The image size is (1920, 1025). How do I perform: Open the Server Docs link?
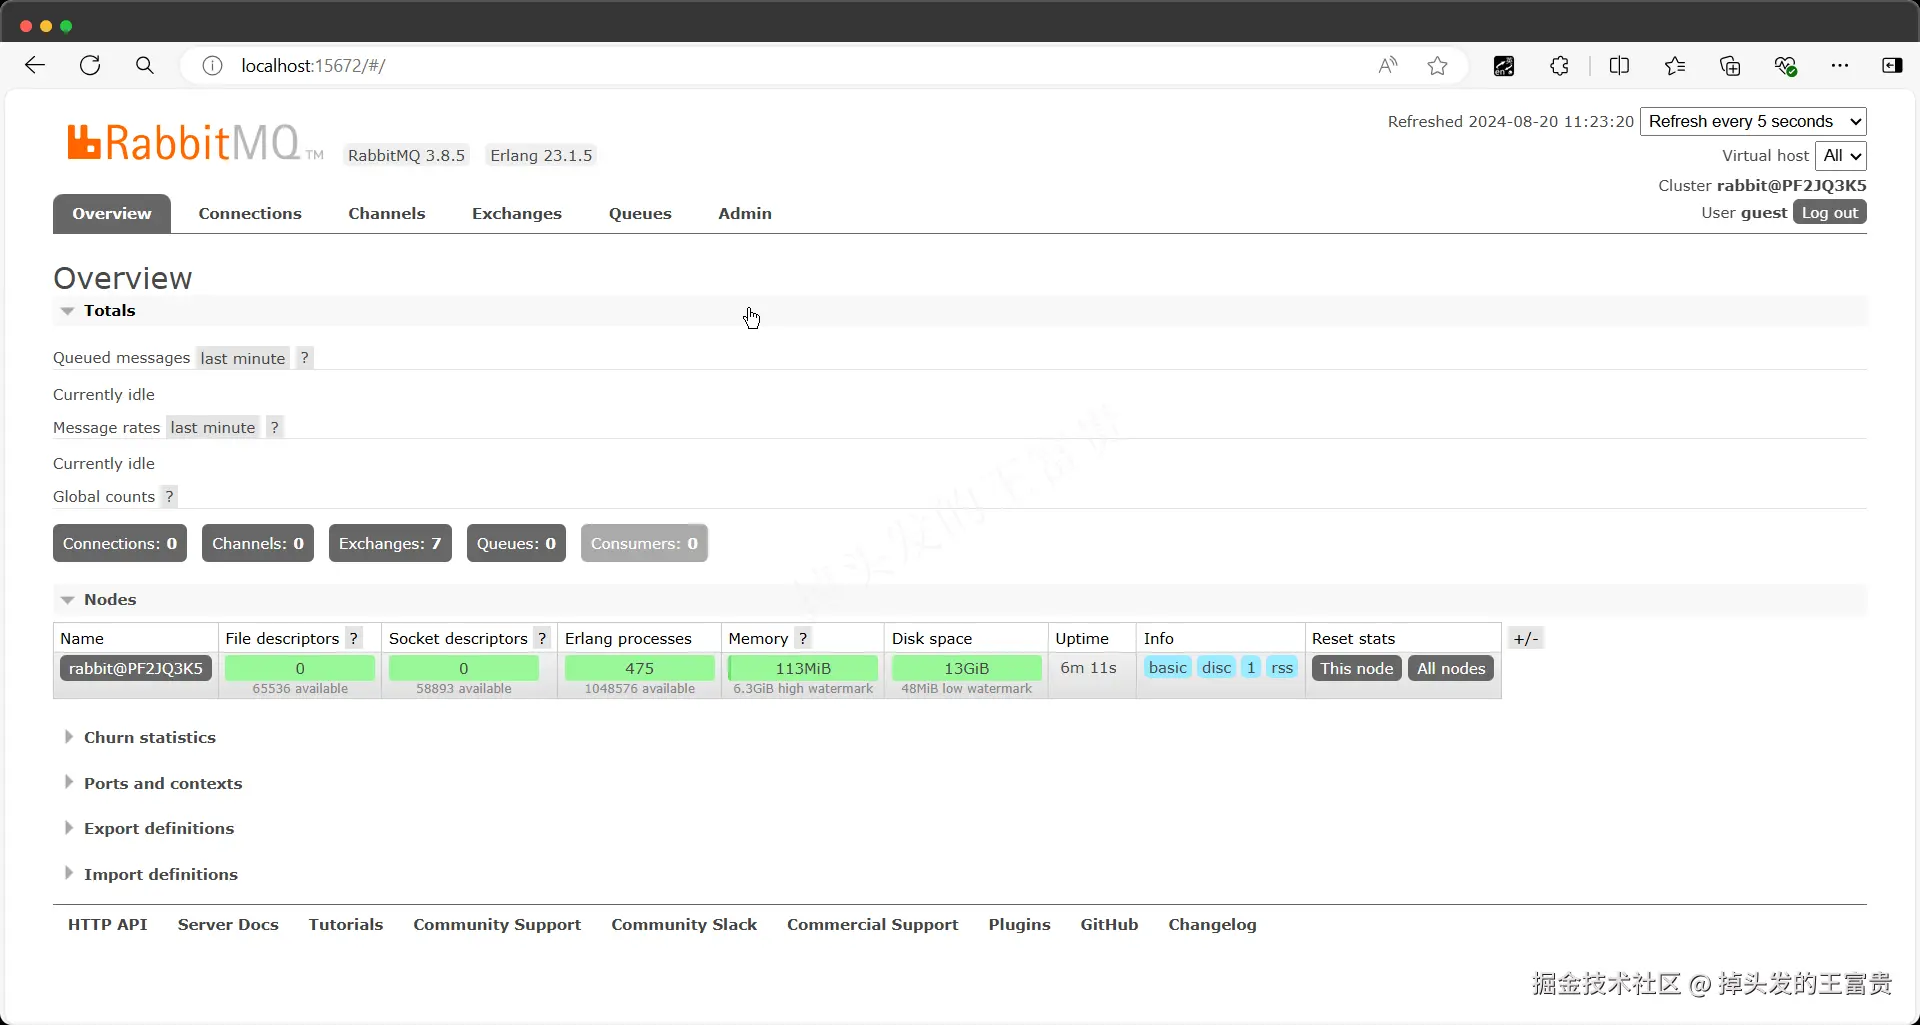pyautogui.click(x=228, y=925)
